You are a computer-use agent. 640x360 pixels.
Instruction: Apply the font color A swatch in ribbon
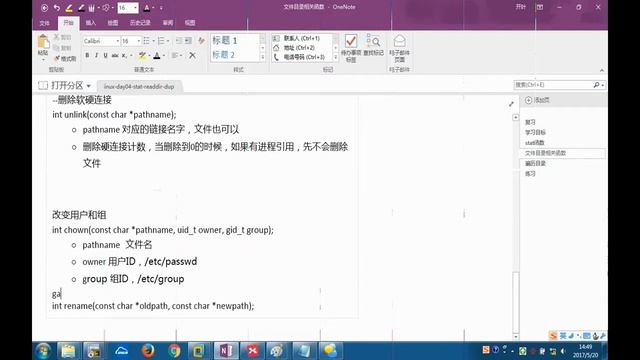pyautogui.click(x=157, y=56)
